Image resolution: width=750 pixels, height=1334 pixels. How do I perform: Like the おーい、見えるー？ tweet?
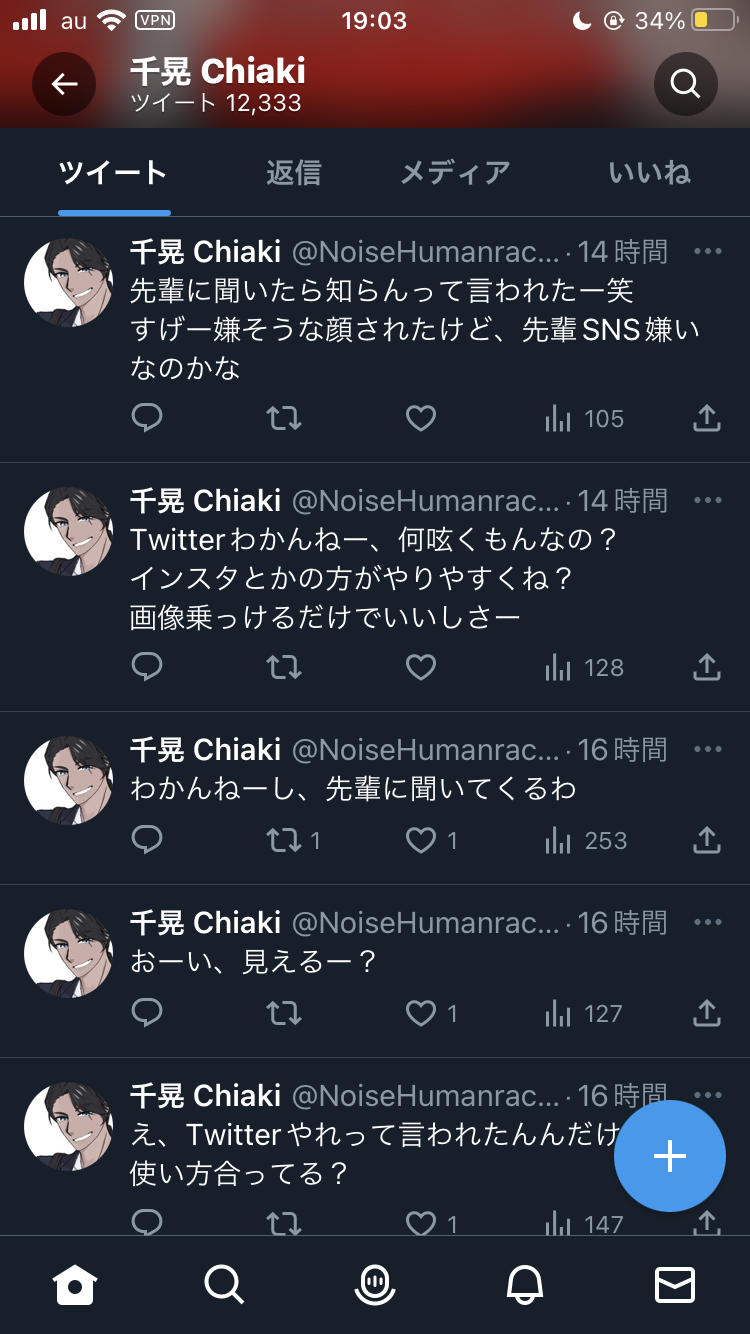pyautogui.click(x=420, y=1013)
